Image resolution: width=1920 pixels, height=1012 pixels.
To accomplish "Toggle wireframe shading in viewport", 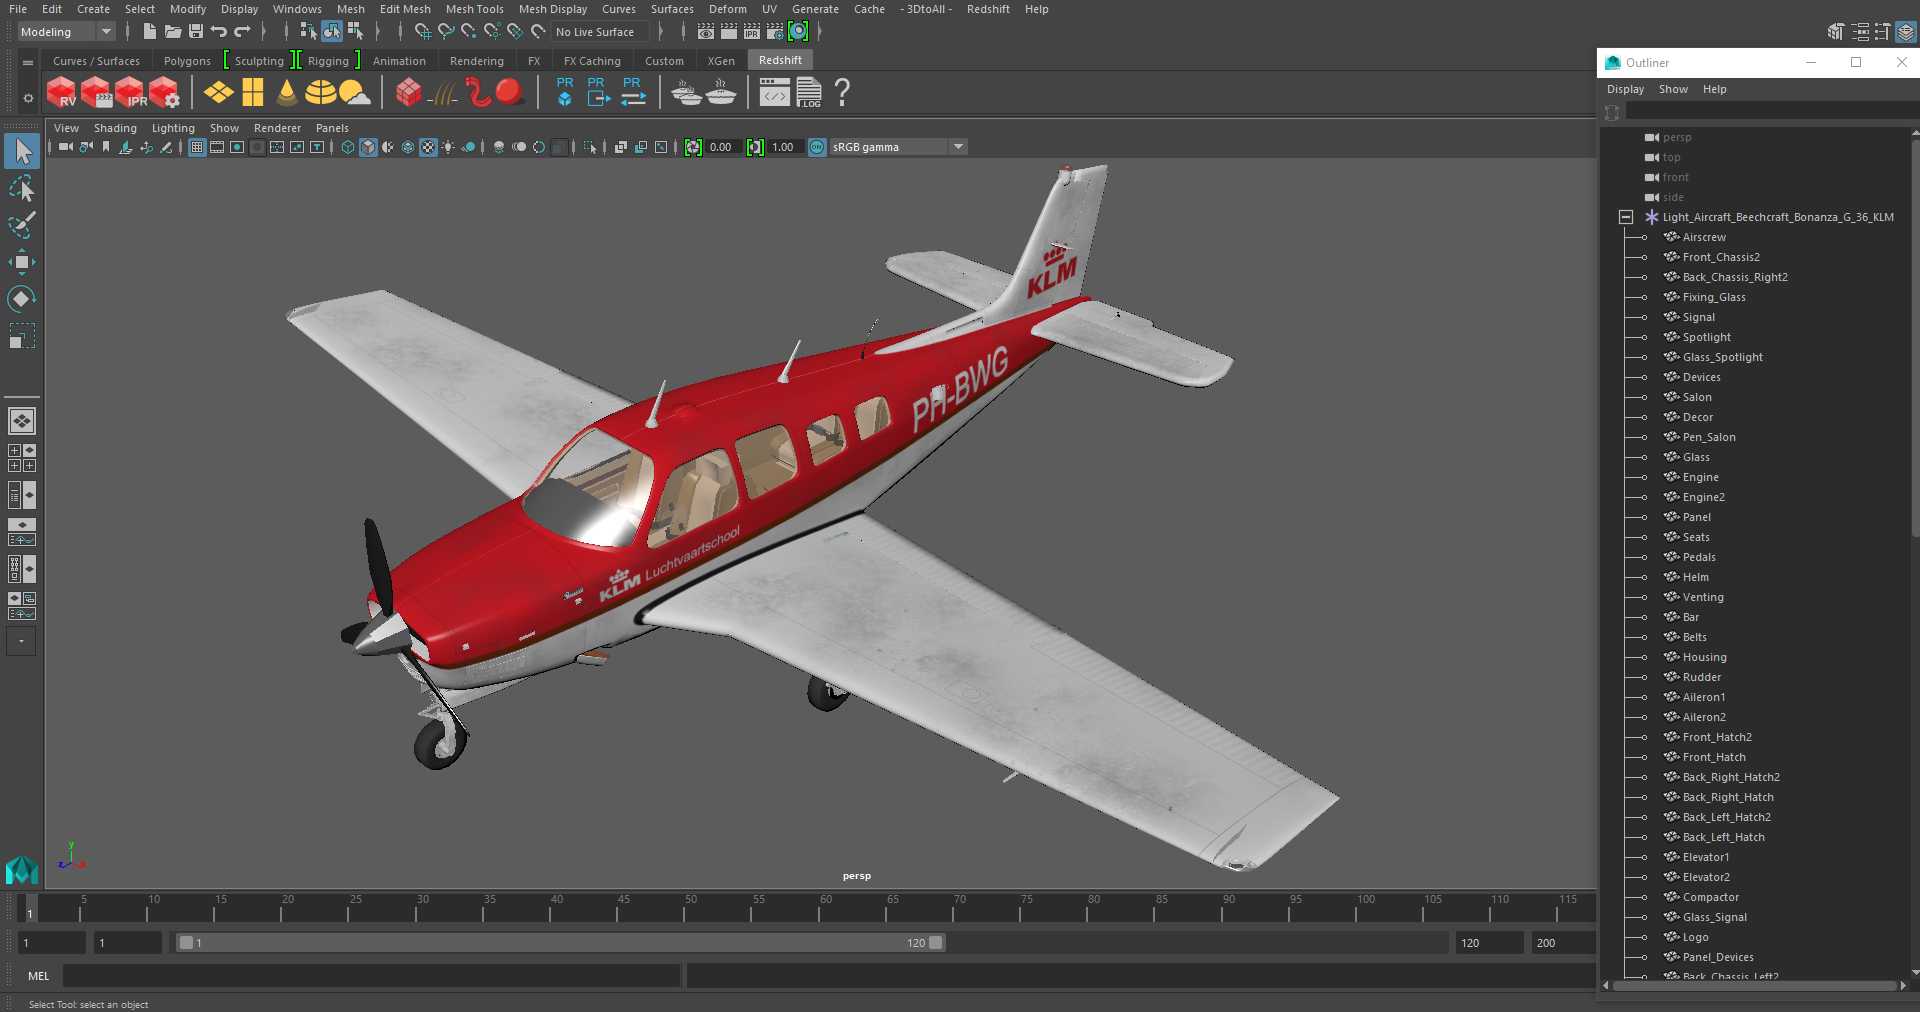I will (347, 147).
